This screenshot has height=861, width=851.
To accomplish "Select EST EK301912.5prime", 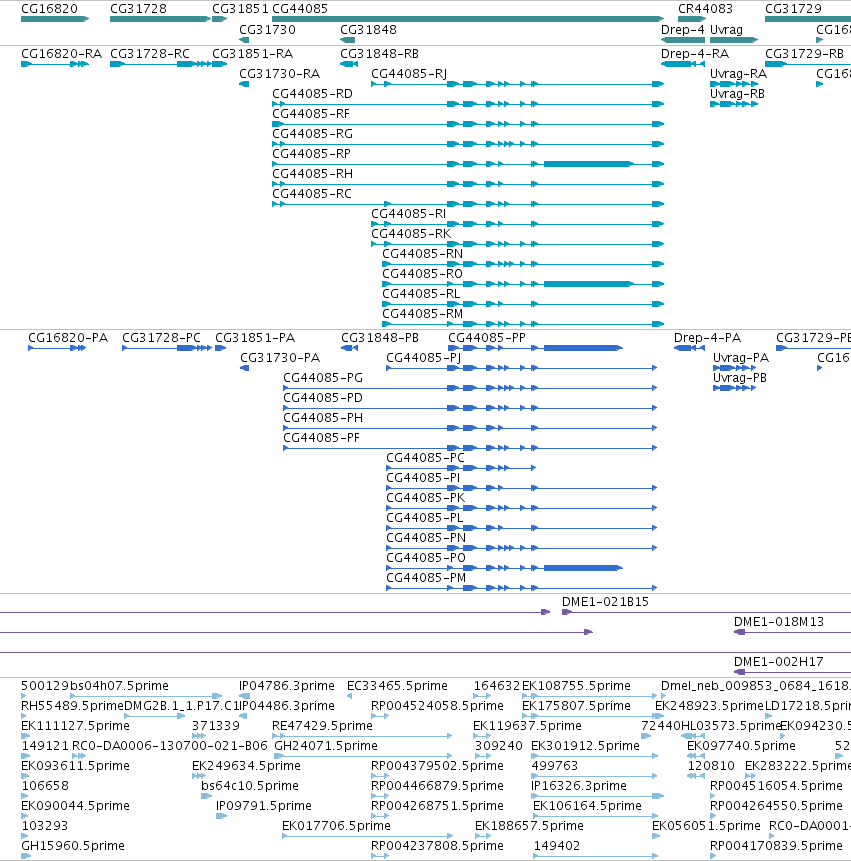I will pos(595,756).
